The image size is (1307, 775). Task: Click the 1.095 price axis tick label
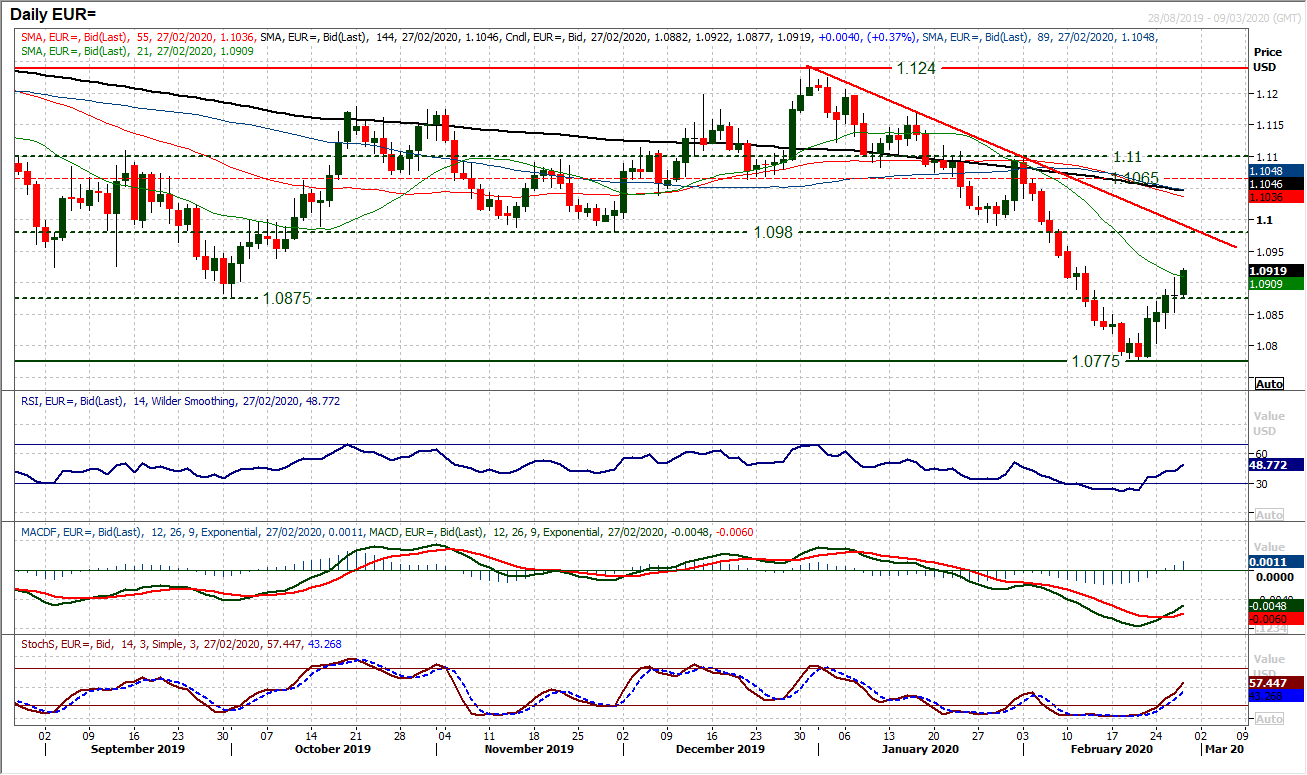[x=1268, y=252]
